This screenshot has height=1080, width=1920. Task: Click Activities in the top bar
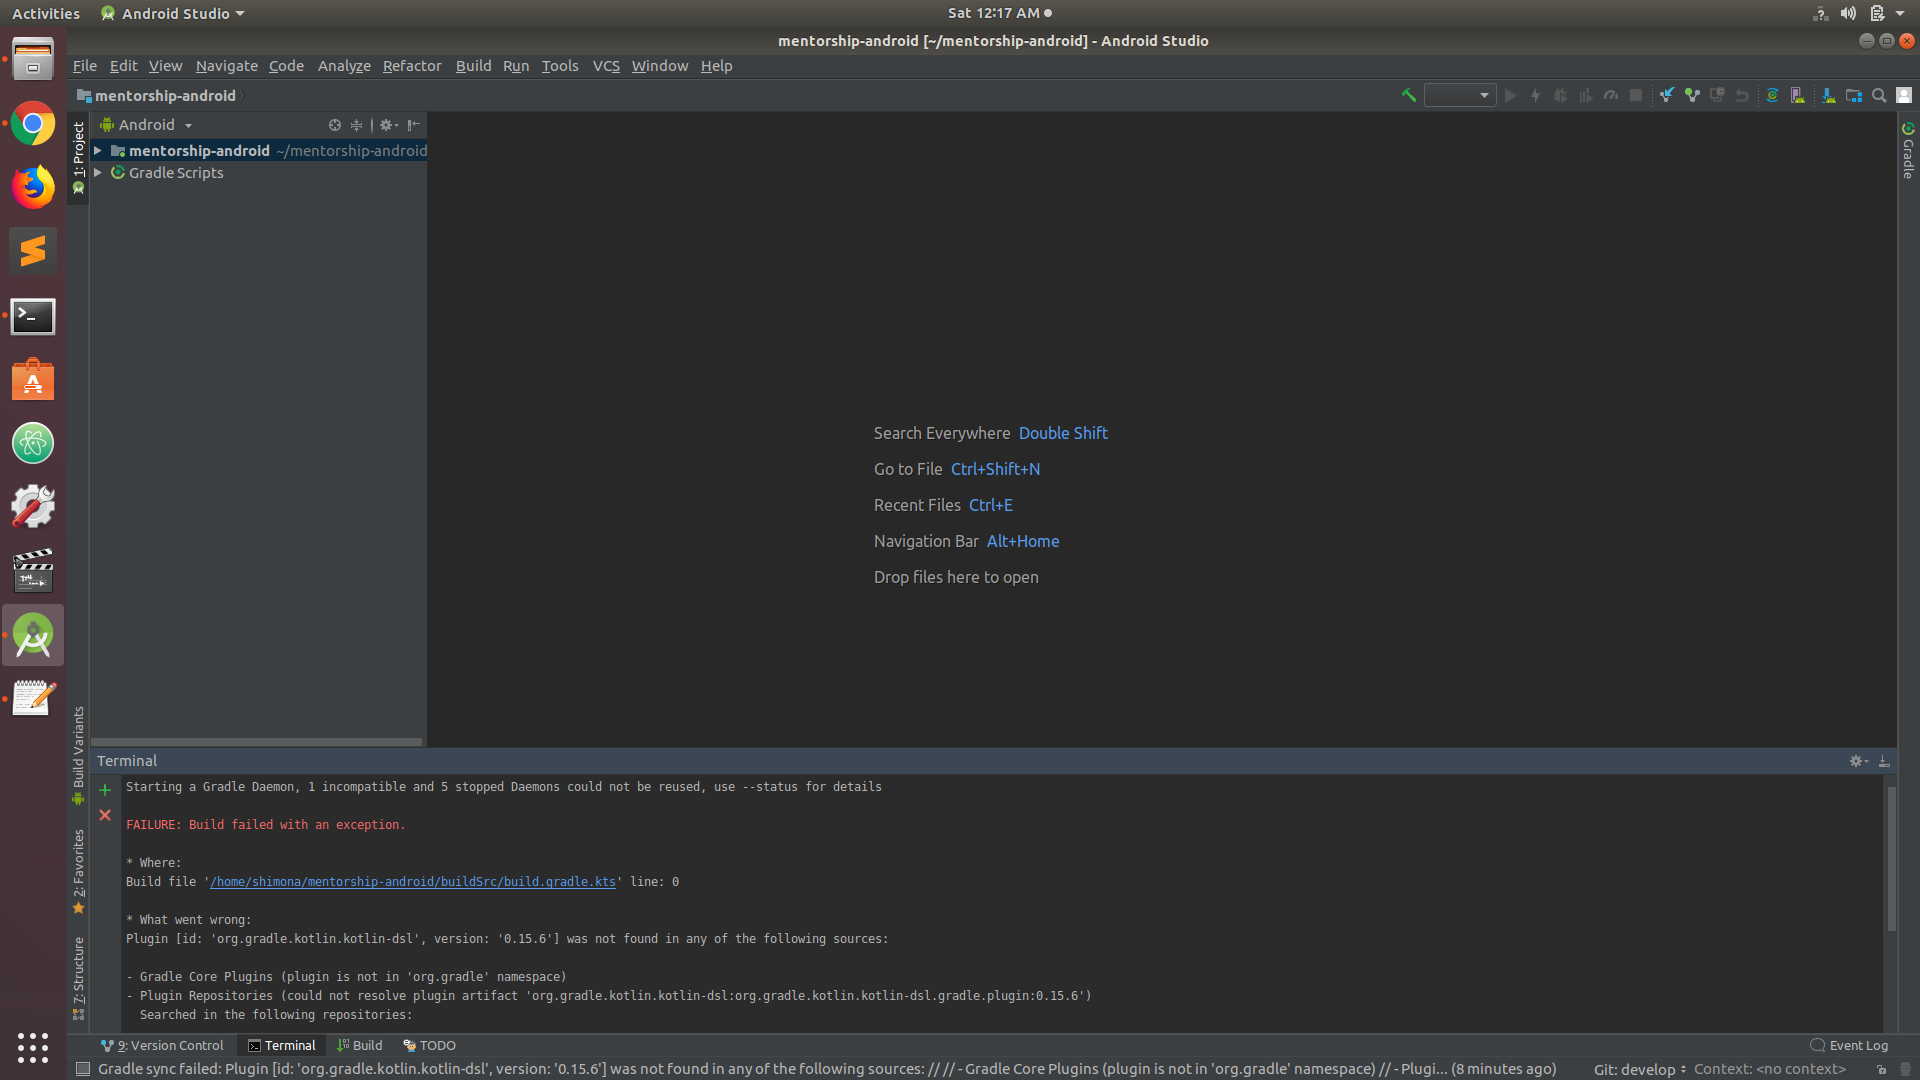click(46, 13)
